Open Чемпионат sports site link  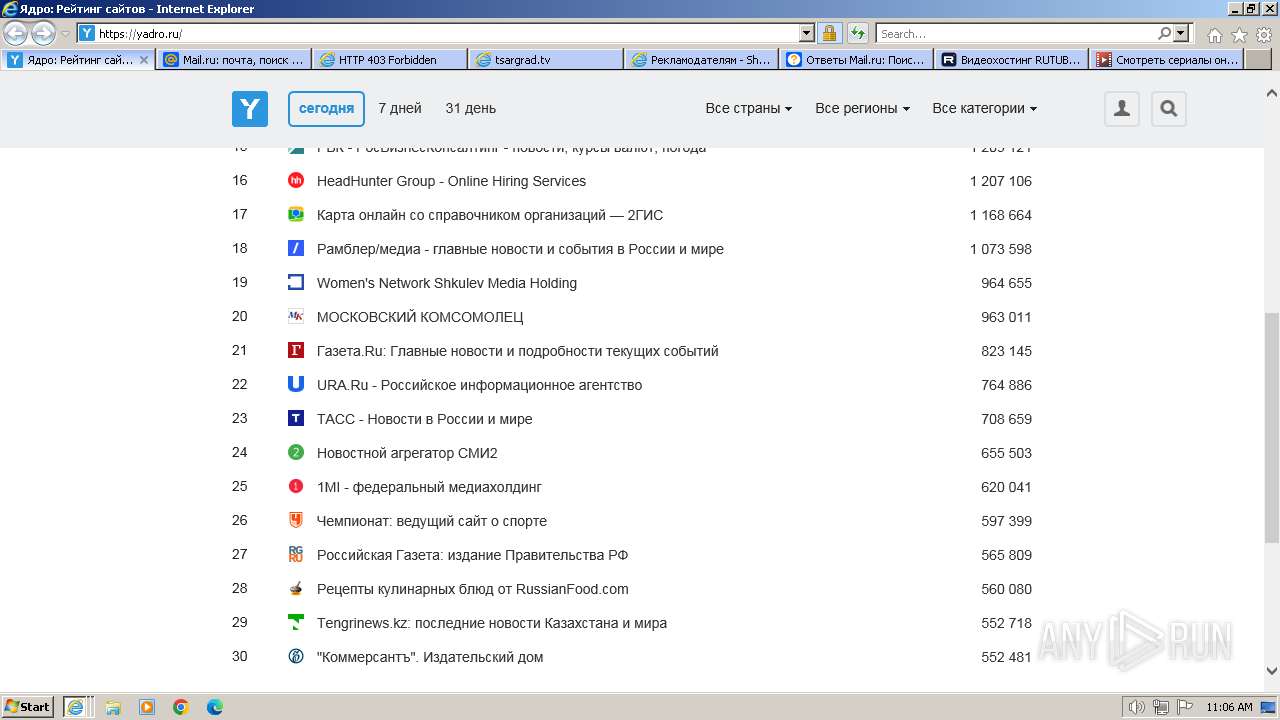click(x=432, y=521)
